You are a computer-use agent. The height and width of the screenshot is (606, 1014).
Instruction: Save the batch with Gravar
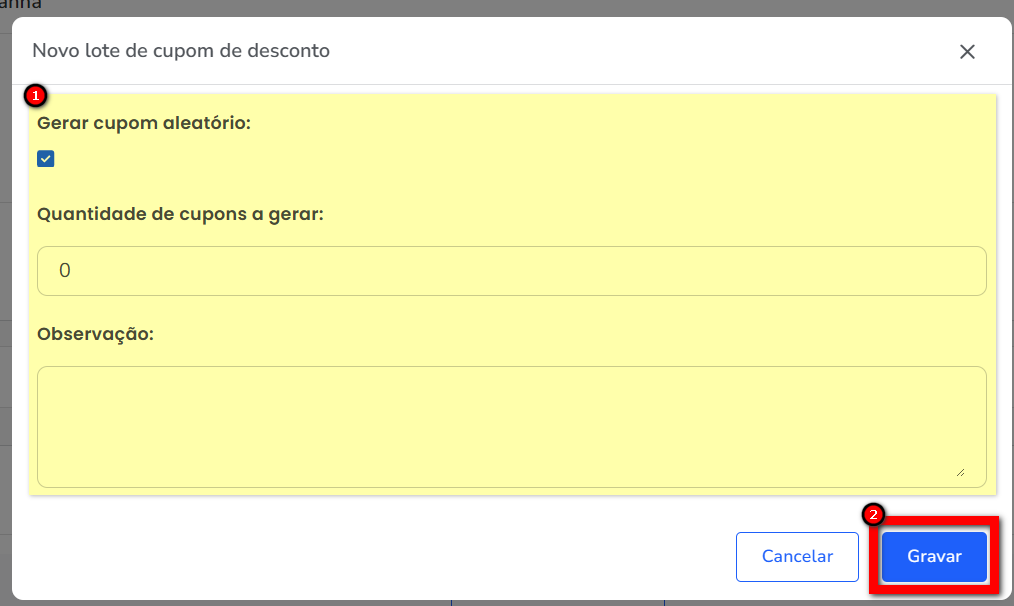934,557
